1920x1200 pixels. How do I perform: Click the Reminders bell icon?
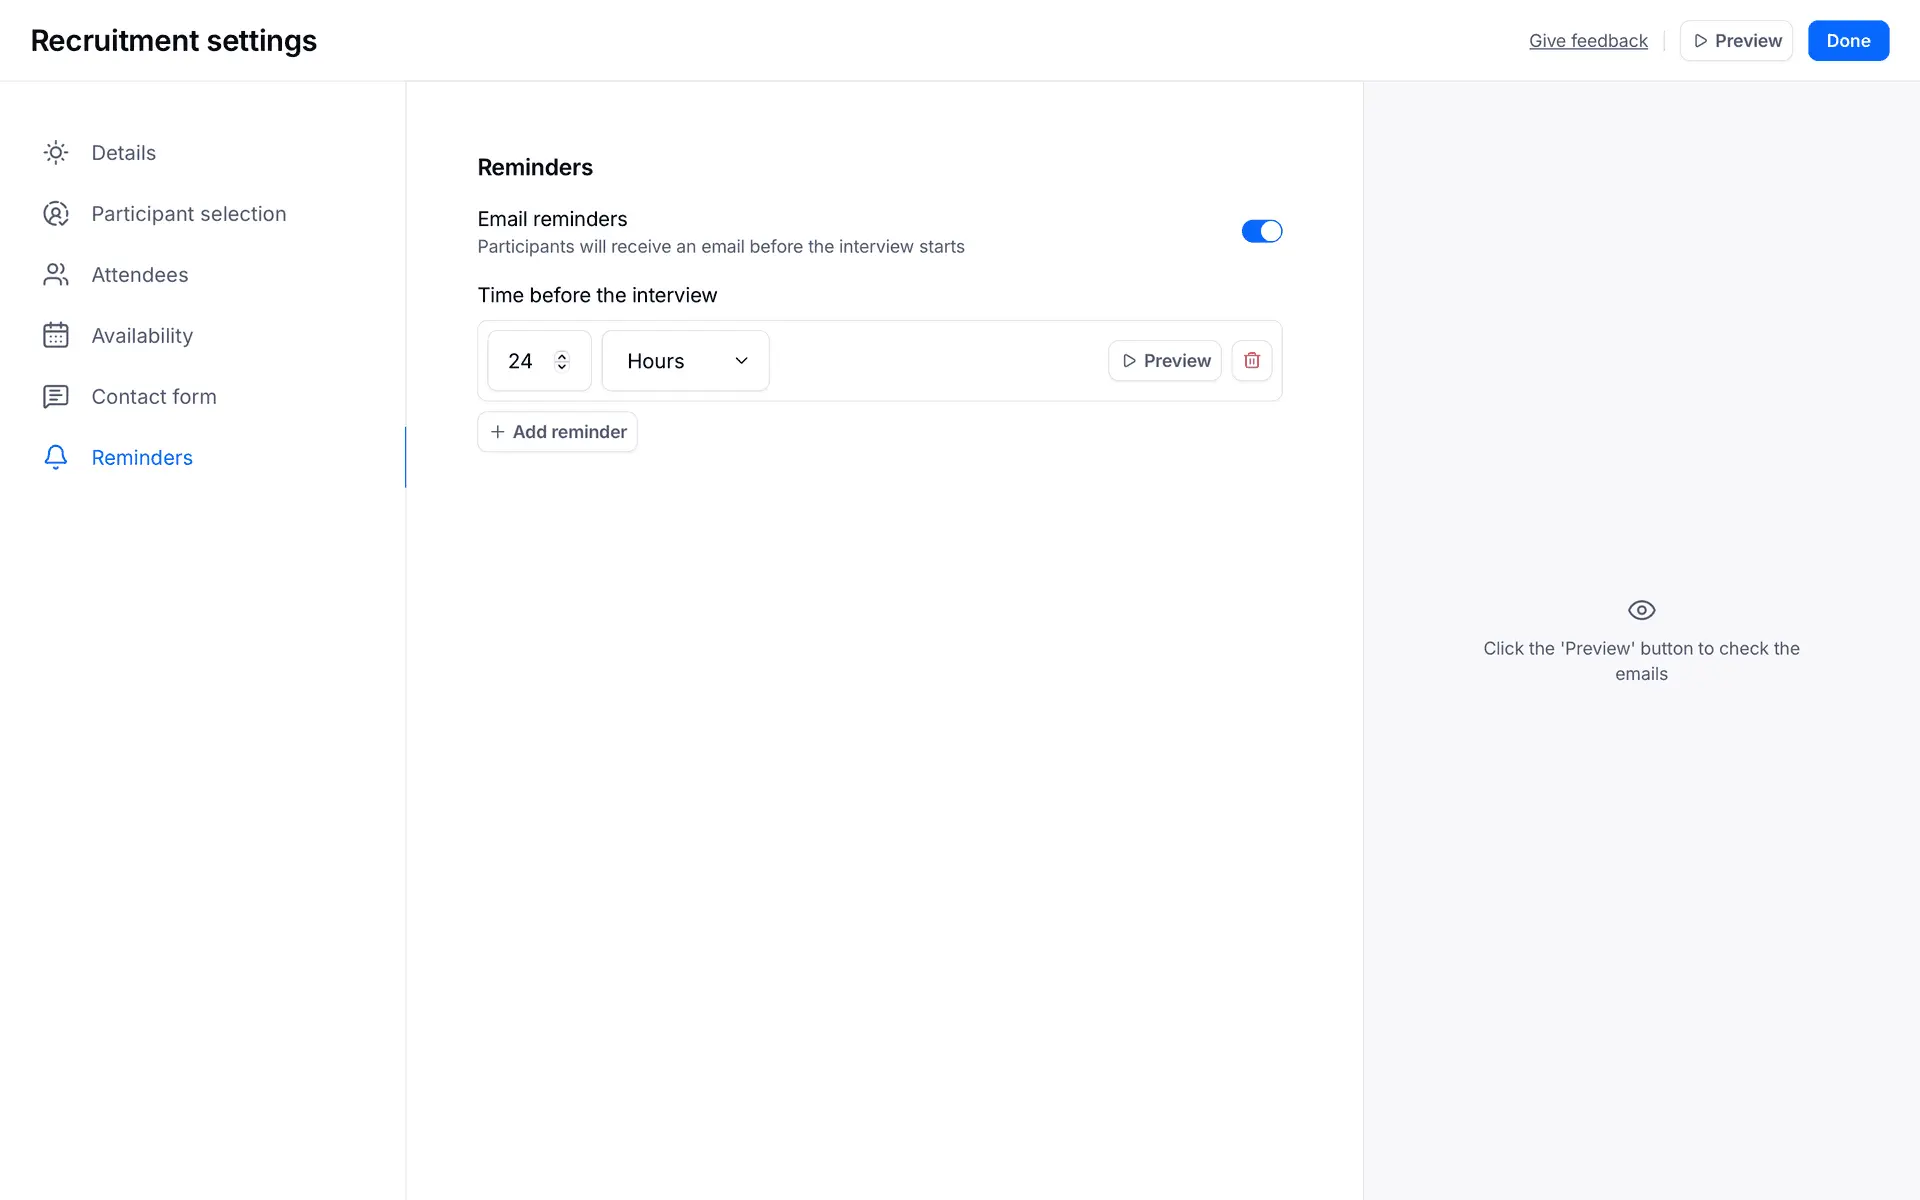coord(56,458)
